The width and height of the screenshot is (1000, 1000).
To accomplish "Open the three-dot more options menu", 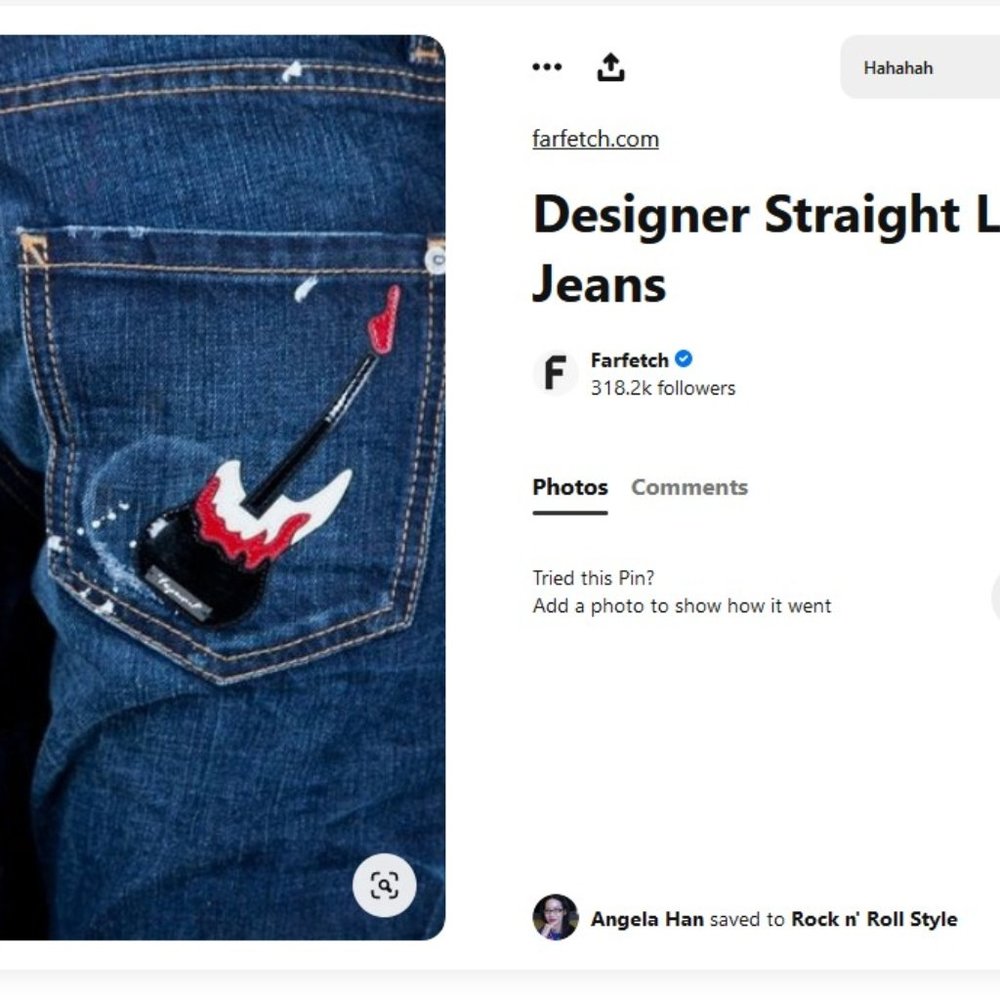I will (547, 66).
